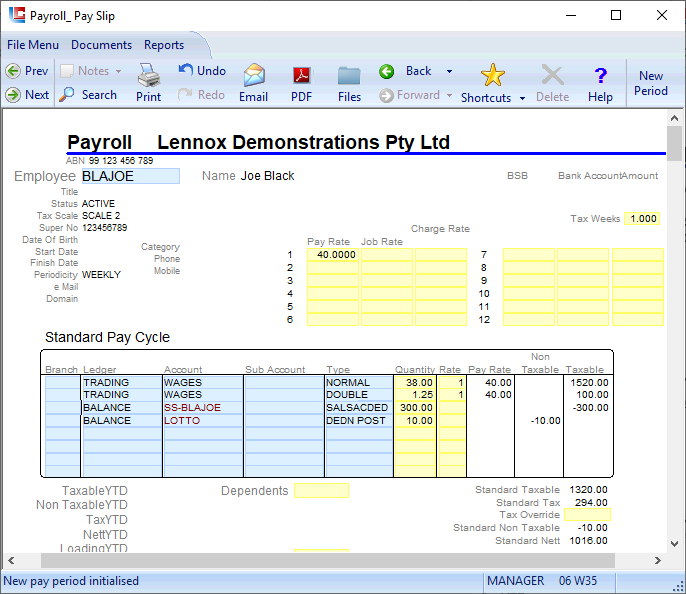The image size is (686, 594).
Task: Open the Files folder icon
Action: click(x=349, y=76)
